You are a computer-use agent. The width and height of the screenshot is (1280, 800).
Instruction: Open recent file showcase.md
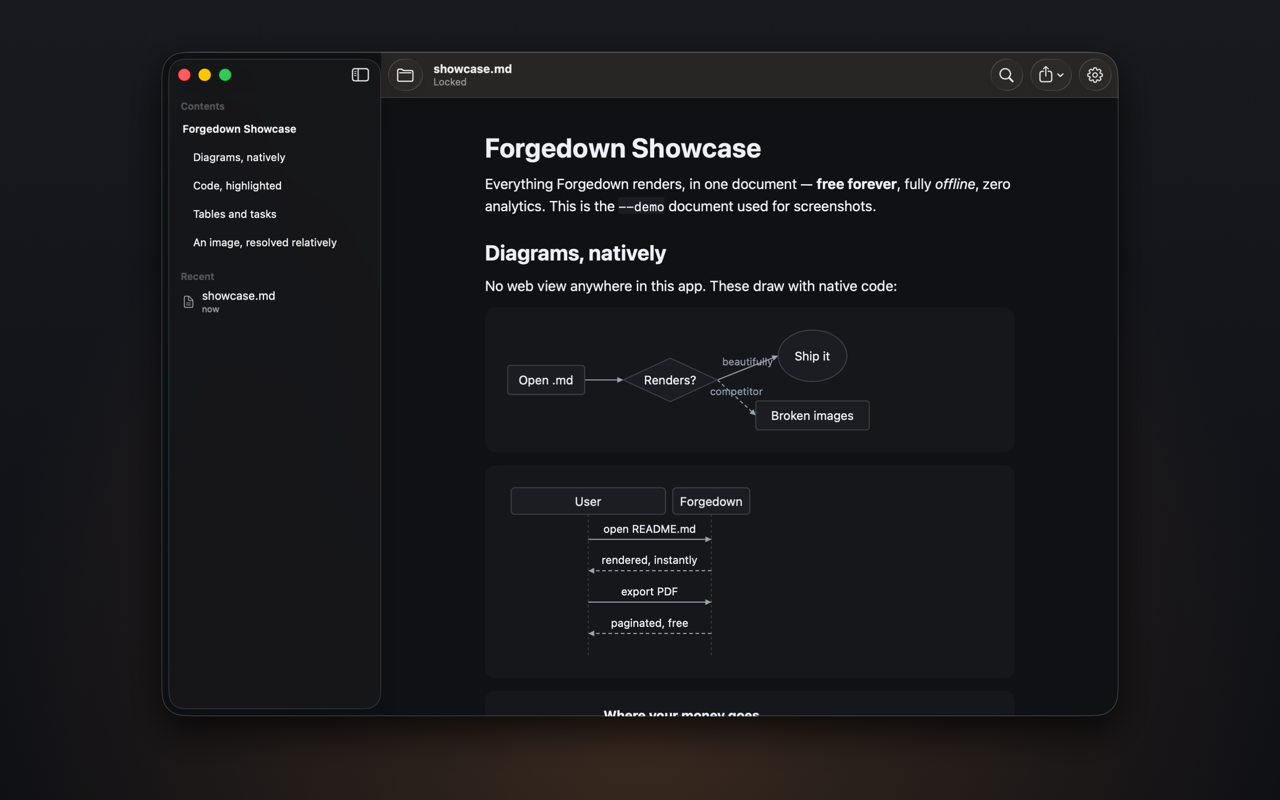pos(275,302)
